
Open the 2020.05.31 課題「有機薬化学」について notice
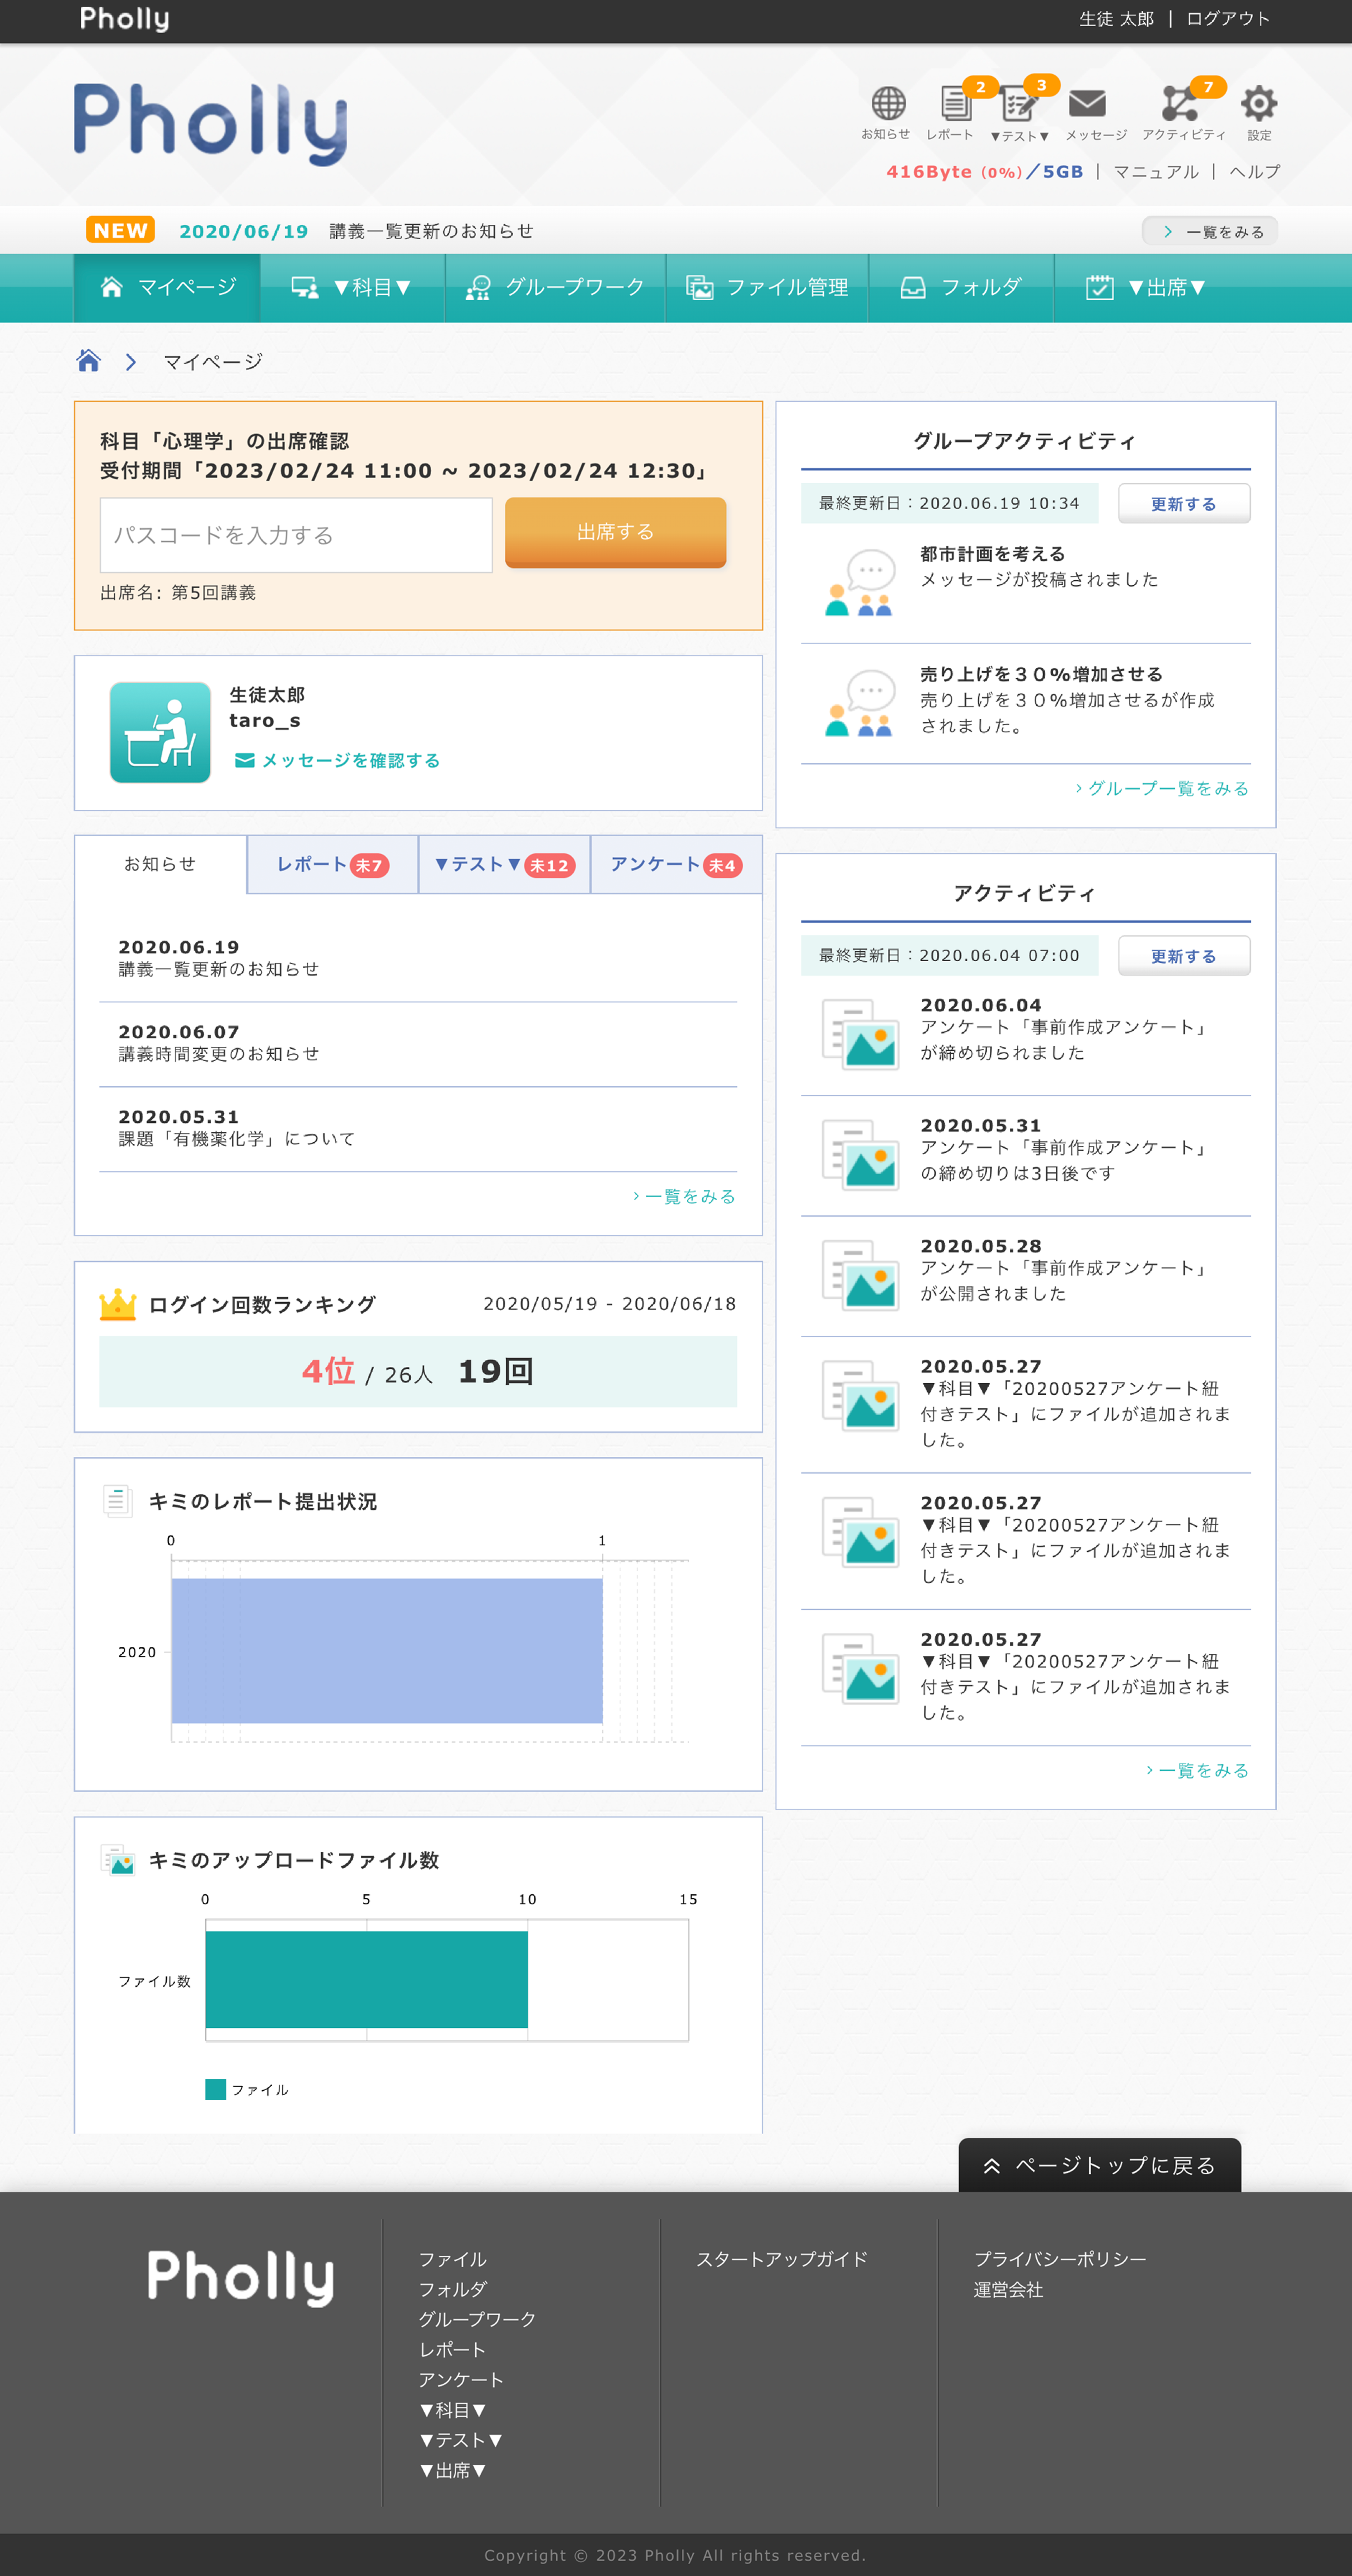coord(418,1128)
